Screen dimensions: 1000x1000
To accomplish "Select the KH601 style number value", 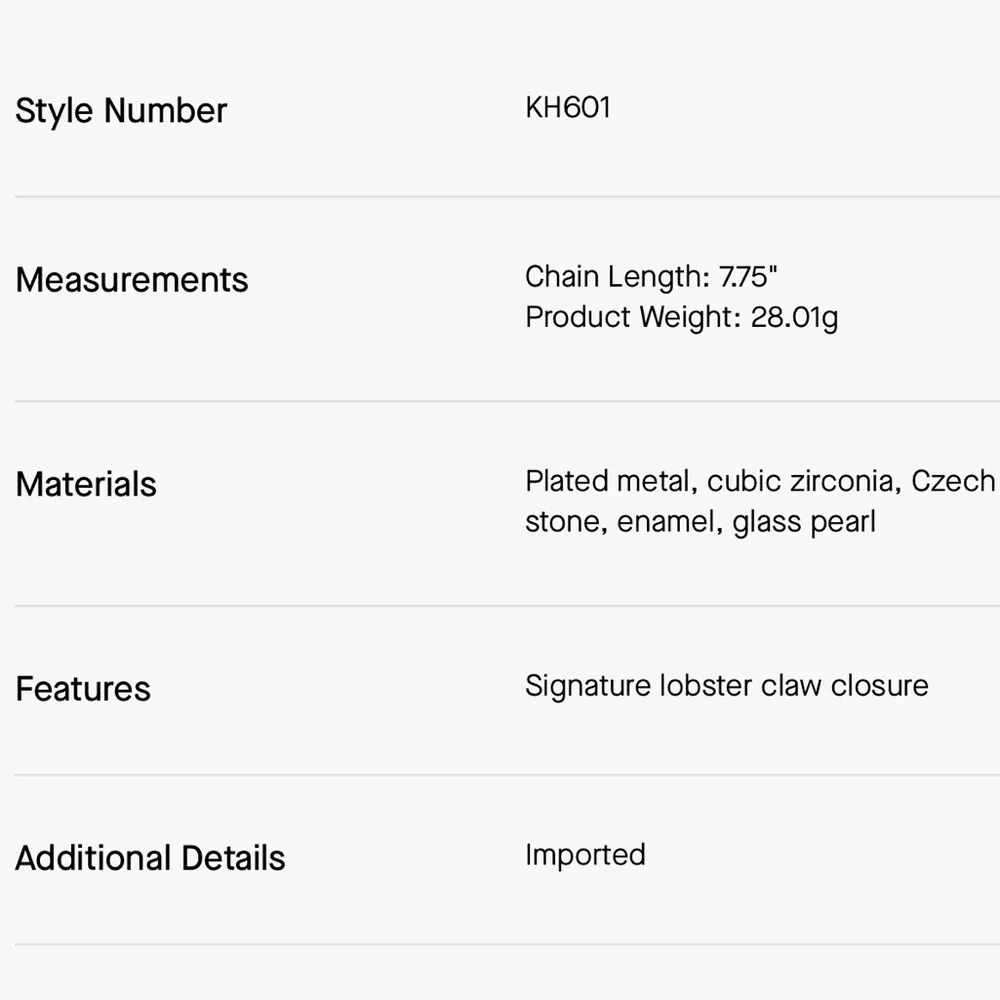I will pos(568,107).
